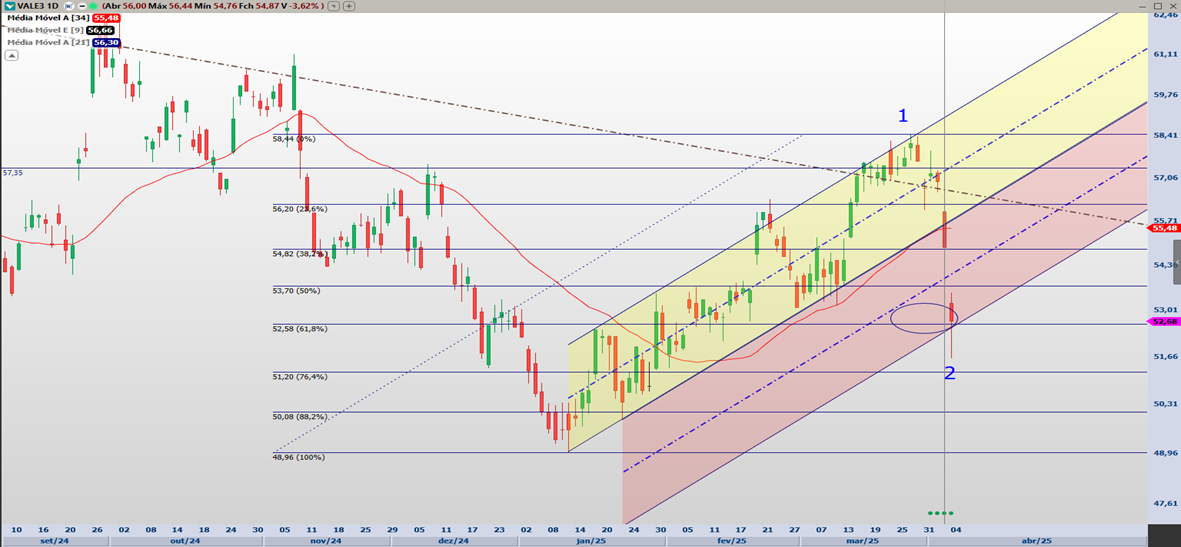Select the 58,44 (0%) Fibonacci level label
Image resolution: width=1181 pixels, height=547 pixels.
pyautogui.click(x=294, y=139)
